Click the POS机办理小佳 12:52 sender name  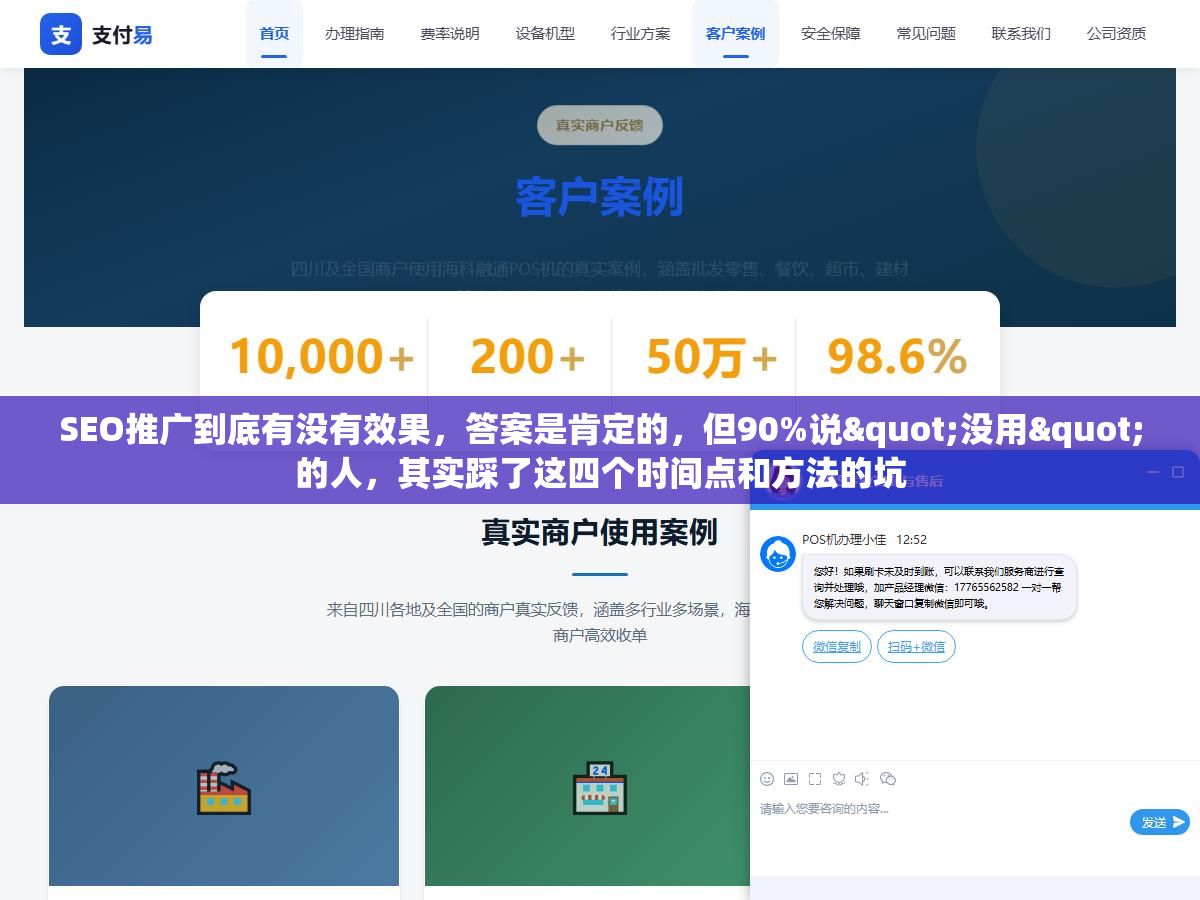864,539
